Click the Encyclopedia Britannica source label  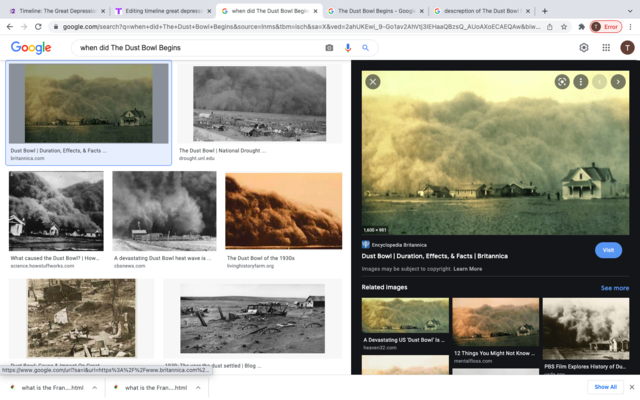[x=399, y=245]
